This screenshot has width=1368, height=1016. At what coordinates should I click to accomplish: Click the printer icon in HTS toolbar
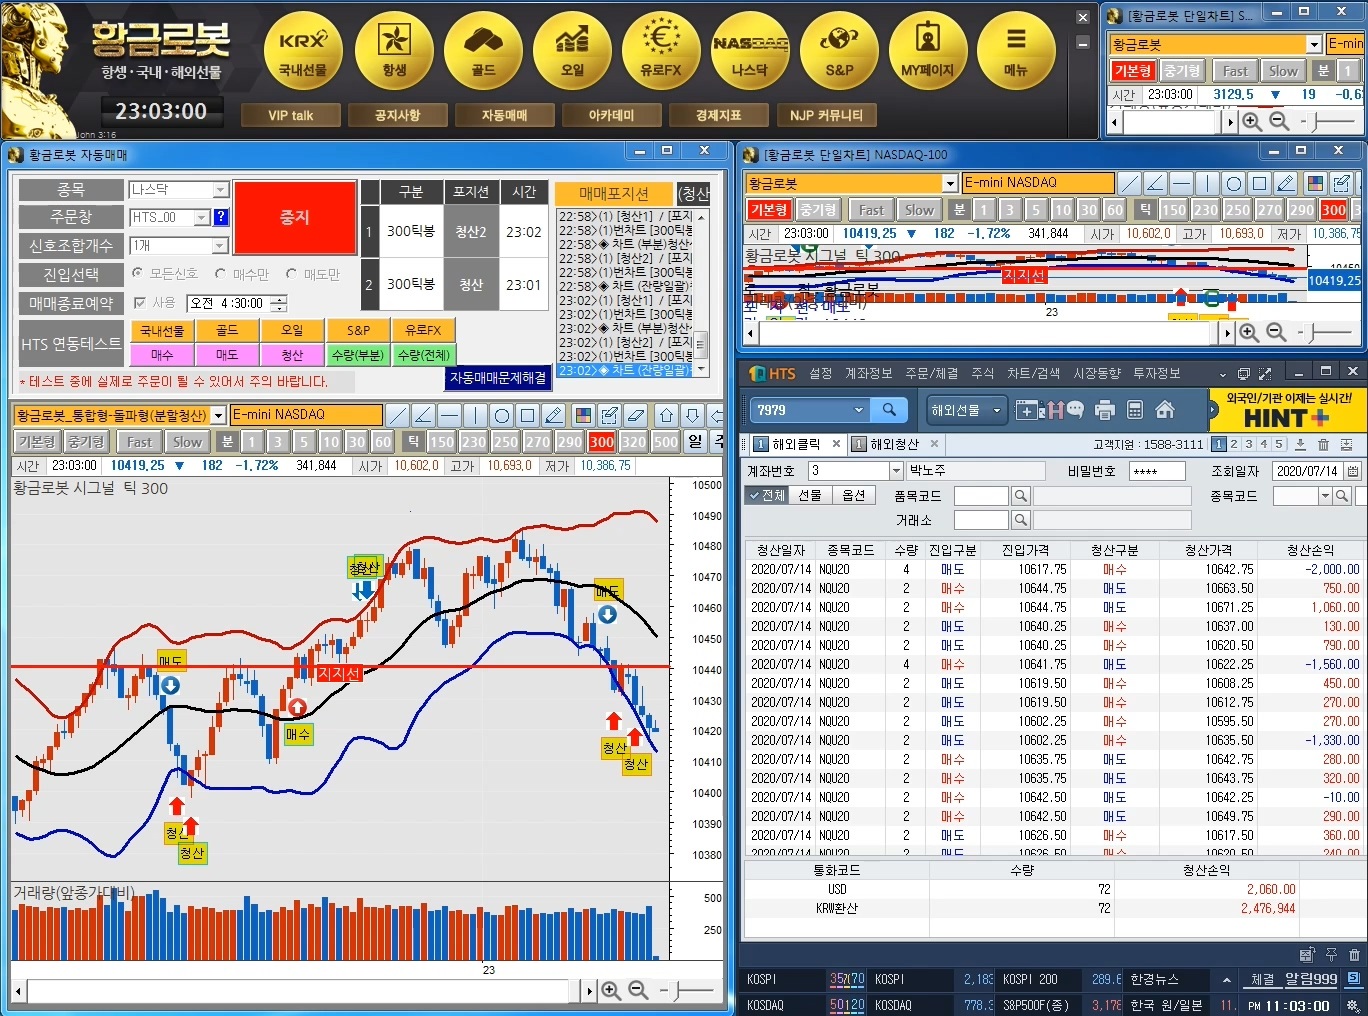pos(1105,410)
